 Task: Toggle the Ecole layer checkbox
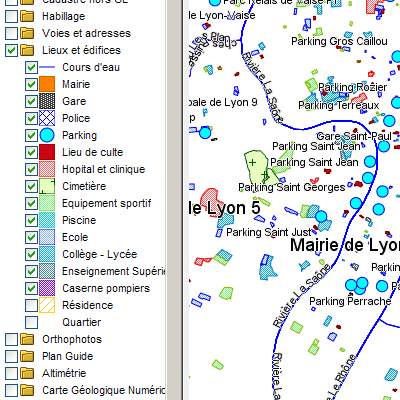[x=32, y=237]
